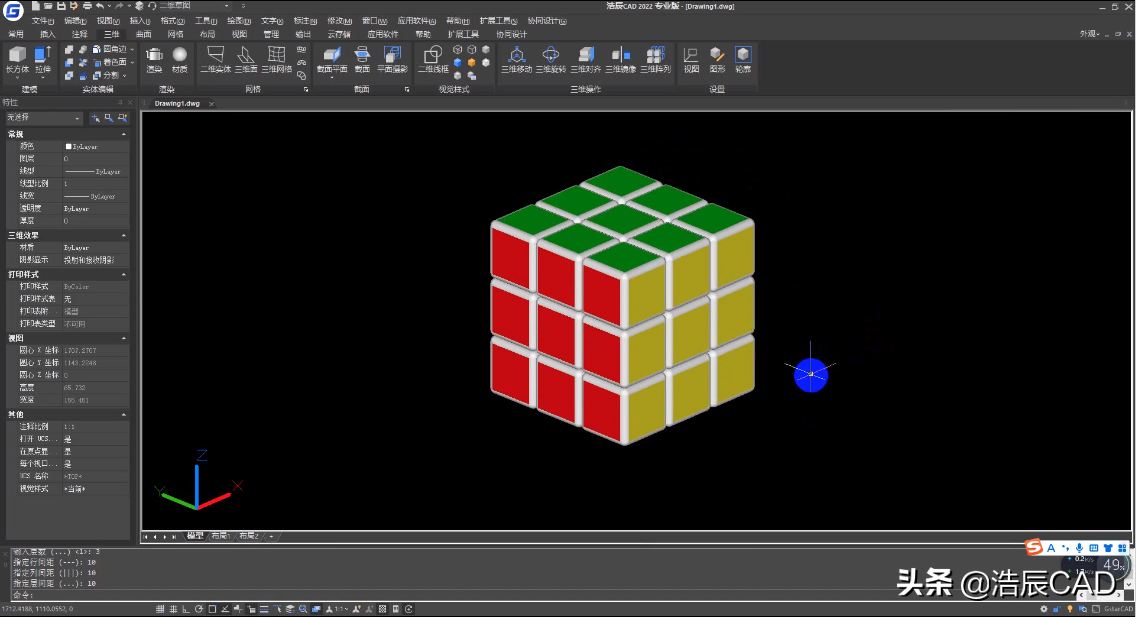The height and width of the screenshot is (617, 1136).
Task: Click the coordinates readout in status bar
Action: [x=36, y=609]
